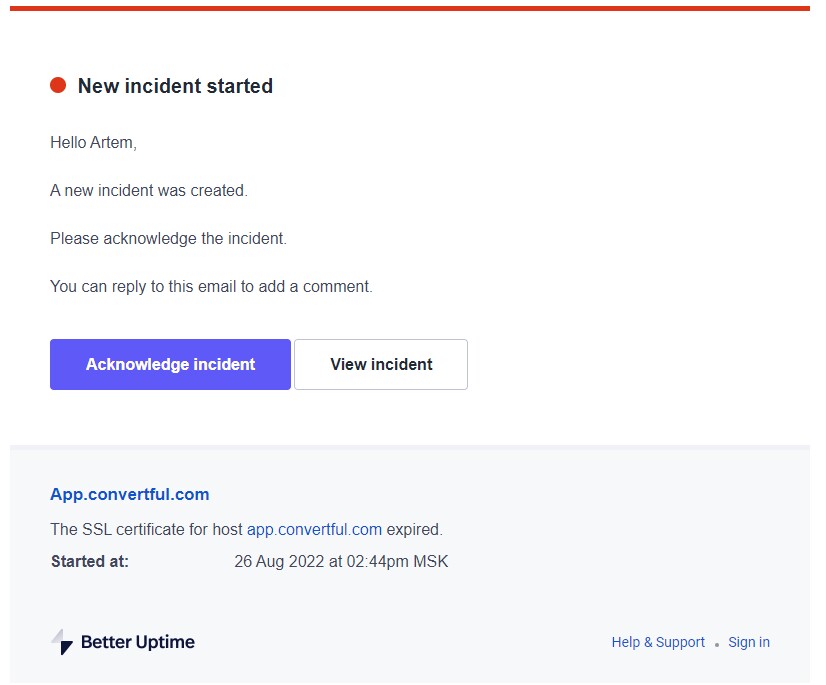Click the red dot beside New incident started
826x685 pixels.
click(58, 85)
